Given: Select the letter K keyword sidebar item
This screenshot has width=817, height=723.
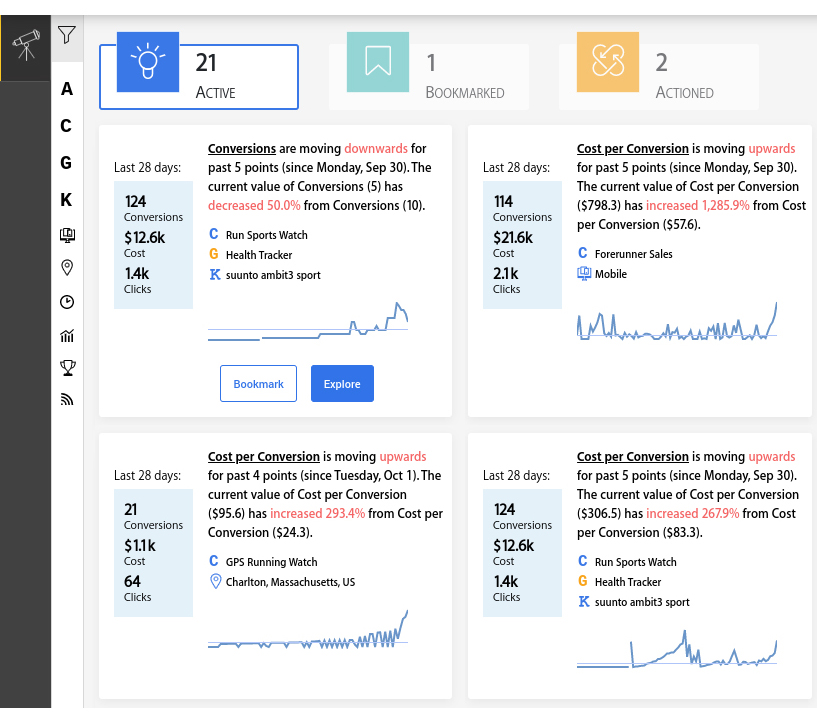Looking at the screenshot, I should [x=66, y=200].
